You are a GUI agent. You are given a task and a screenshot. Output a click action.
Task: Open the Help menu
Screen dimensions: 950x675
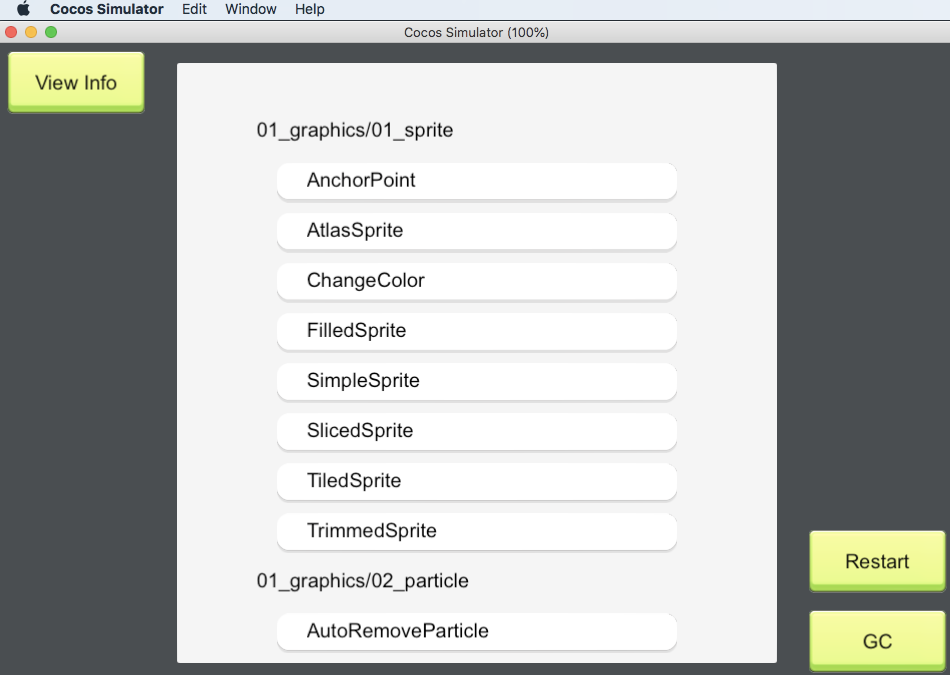(x=310, y=9)
